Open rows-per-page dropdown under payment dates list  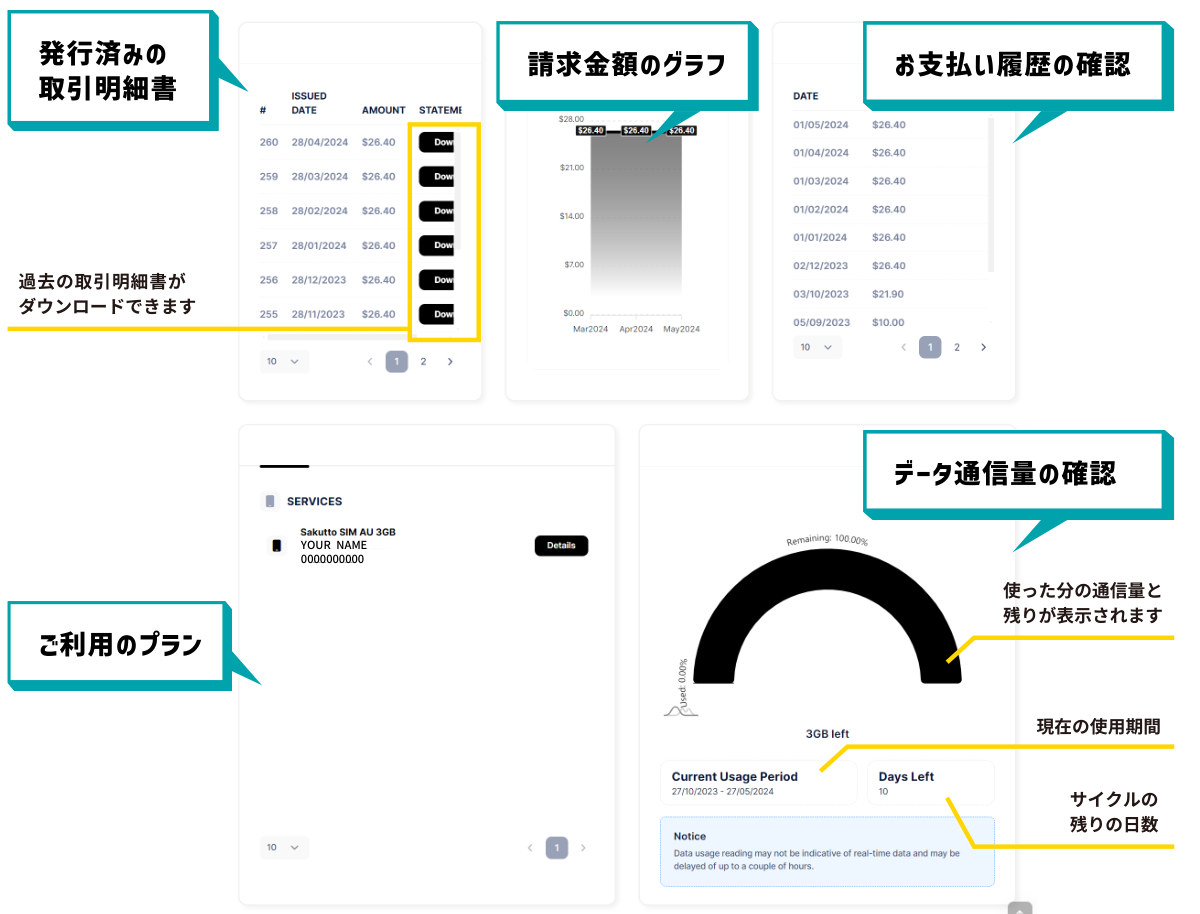(818, 347)
